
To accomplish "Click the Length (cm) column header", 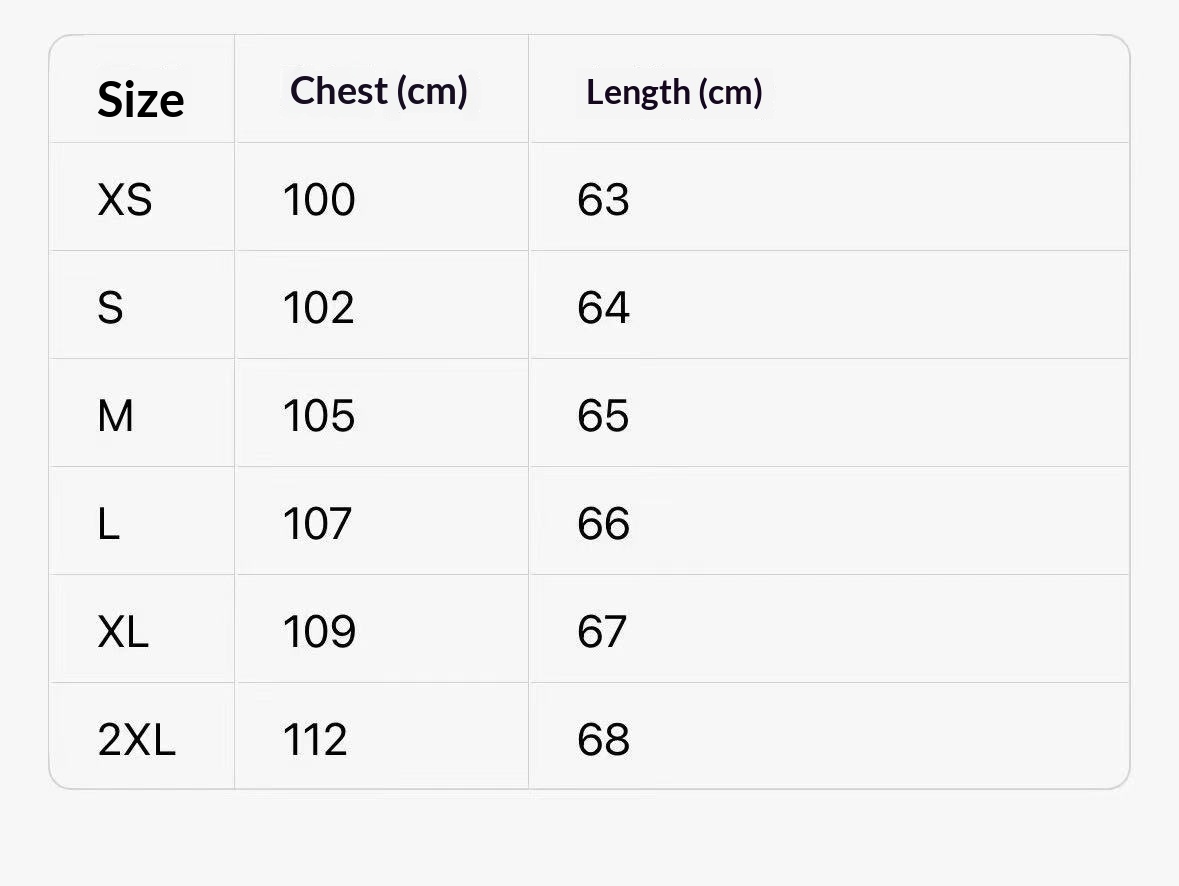I will click(x=674, y=93).
